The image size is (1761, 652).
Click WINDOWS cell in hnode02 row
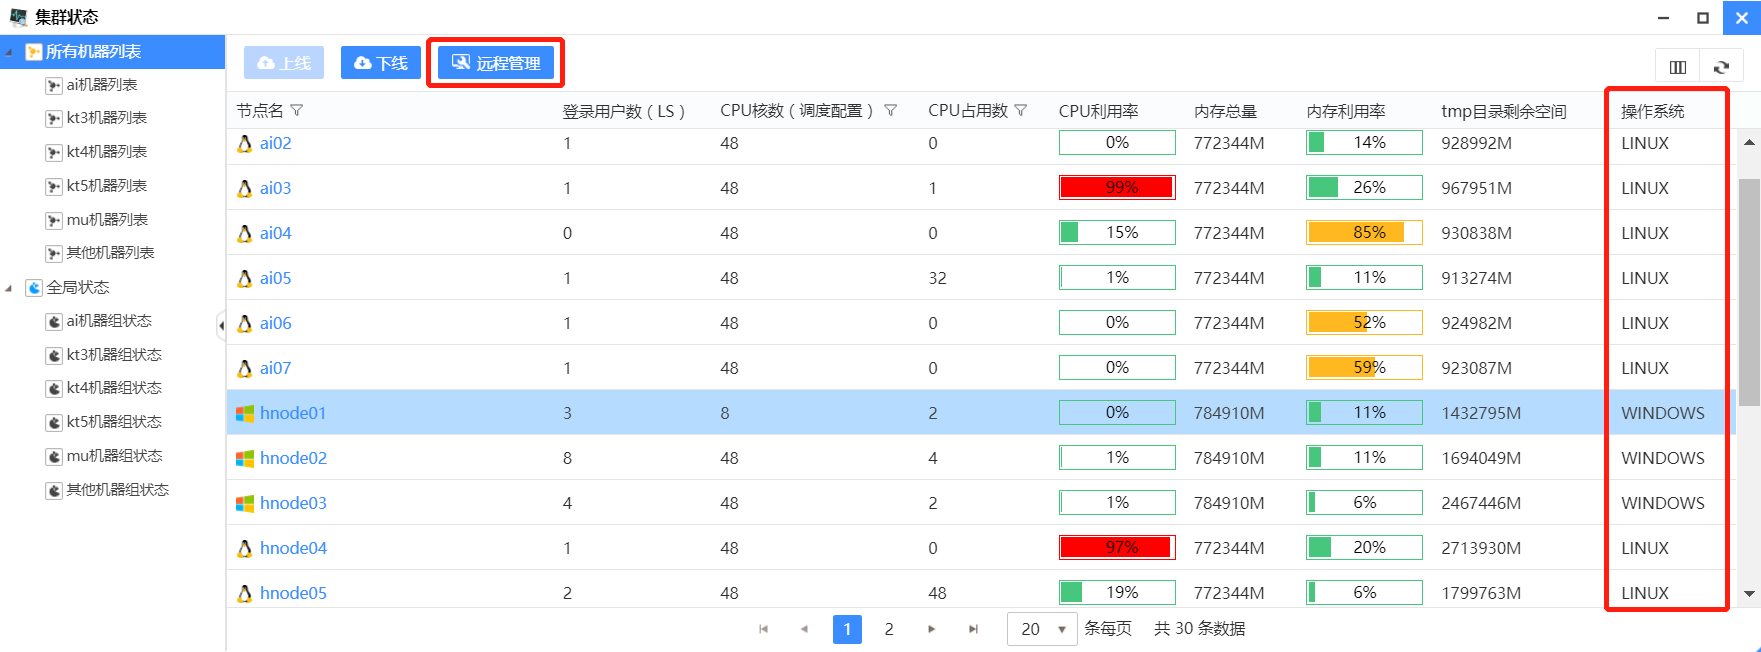(1663, 458)
